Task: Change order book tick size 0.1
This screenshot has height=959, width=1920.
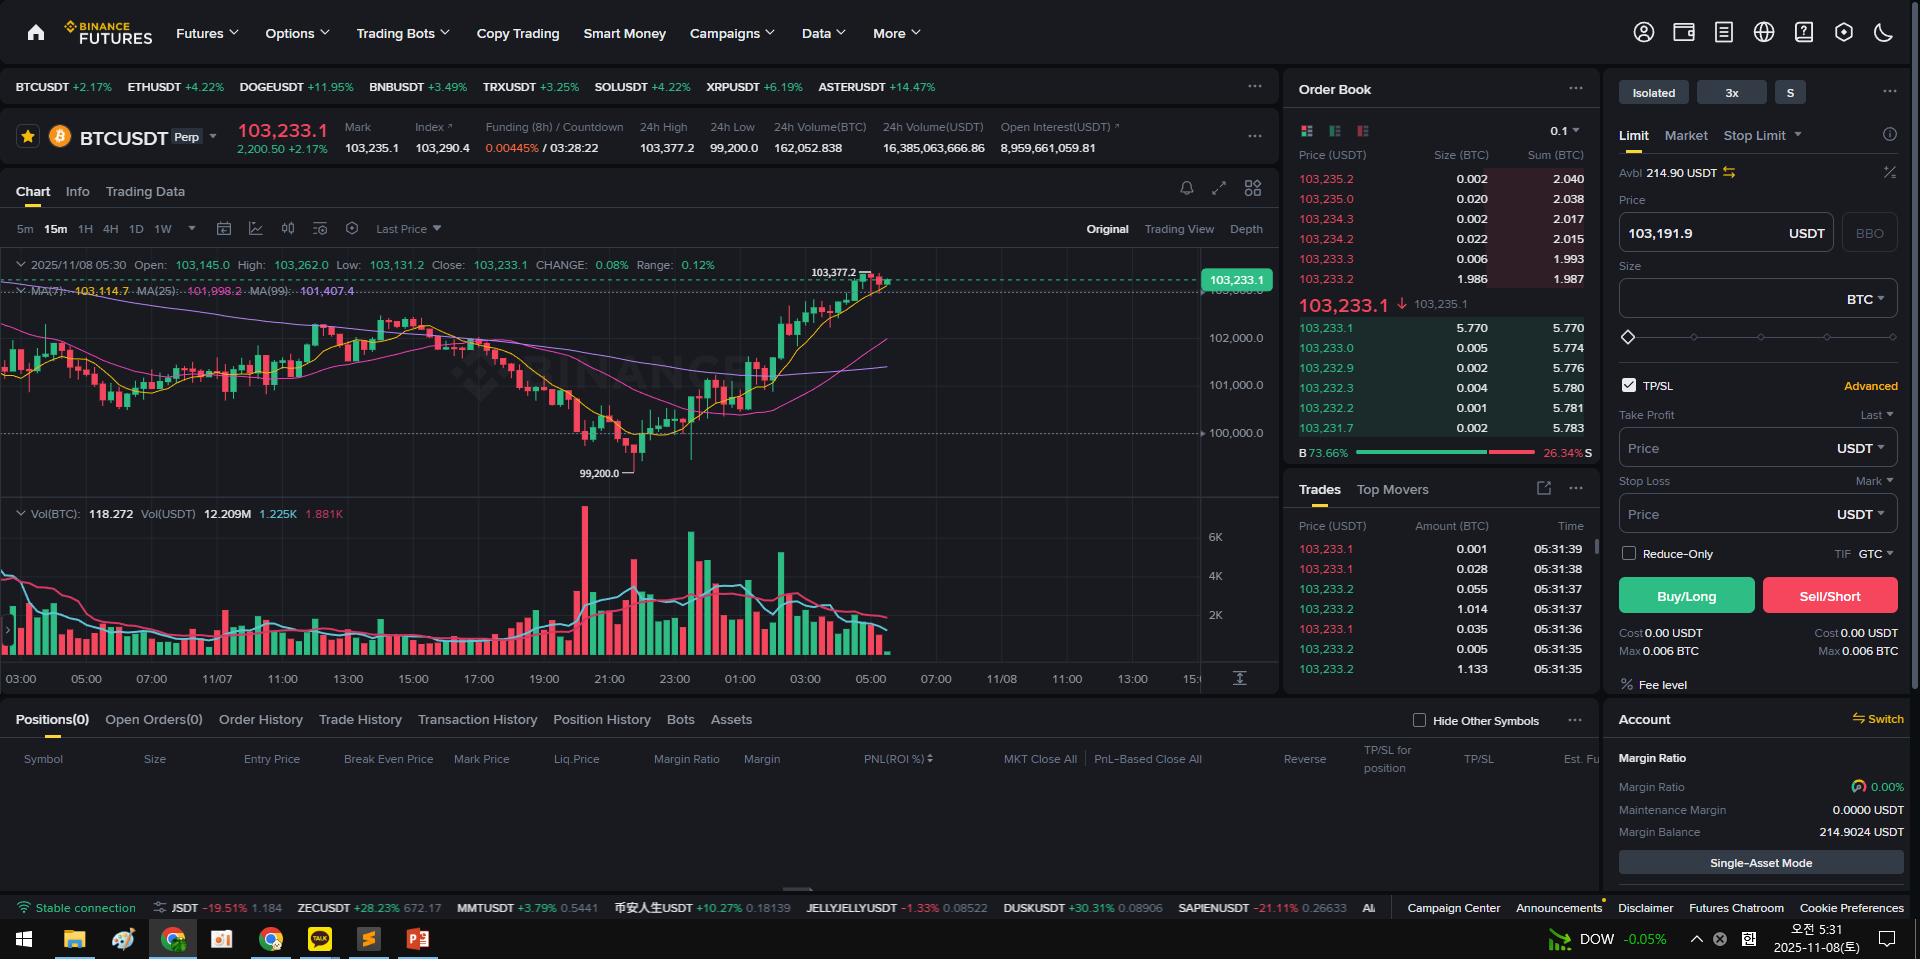Action: coord(1565,131)
